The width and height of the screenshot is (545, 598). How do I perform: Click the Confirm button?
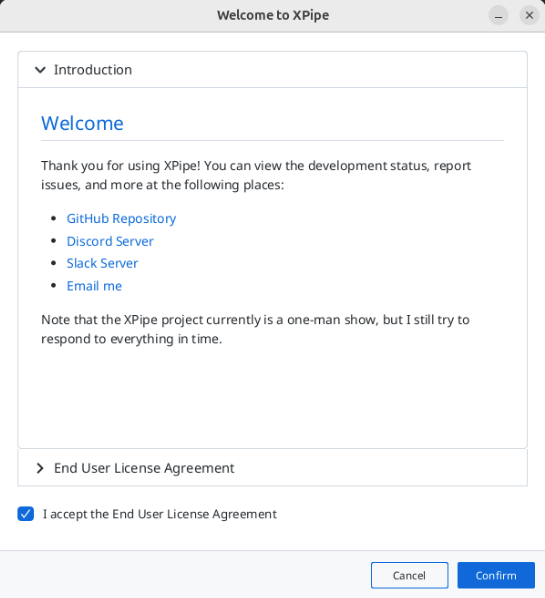click(x=496, y=575)
